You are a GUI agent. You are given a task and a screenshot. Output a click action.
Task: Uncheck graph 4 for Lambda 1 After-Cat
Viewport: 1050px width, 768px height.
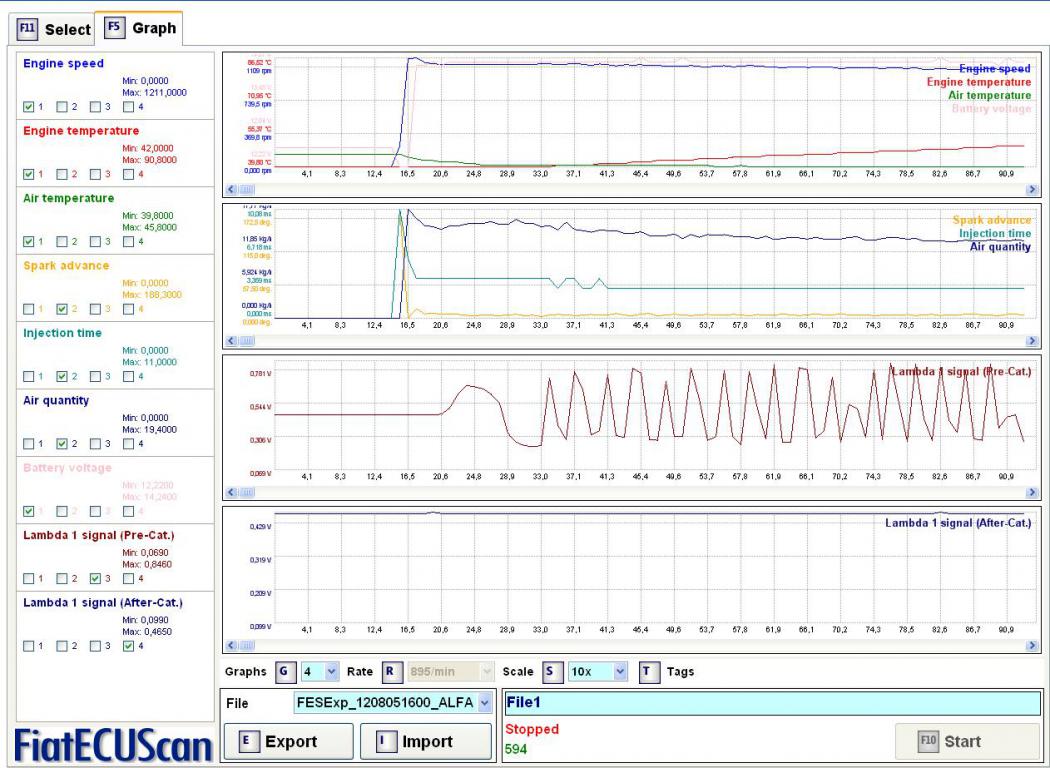pyautogui.click(x=128, y=646)
